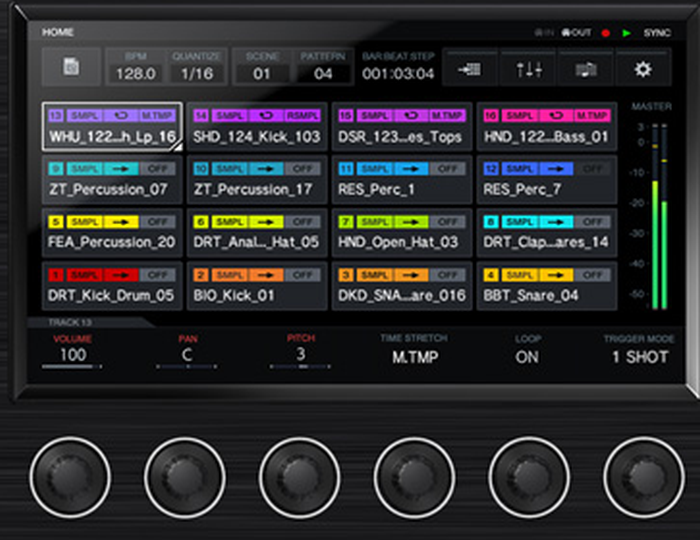700x540 pixels.
Task: Toggle OFF time stretch on RES_Perc_1
Action: [445, 169]
